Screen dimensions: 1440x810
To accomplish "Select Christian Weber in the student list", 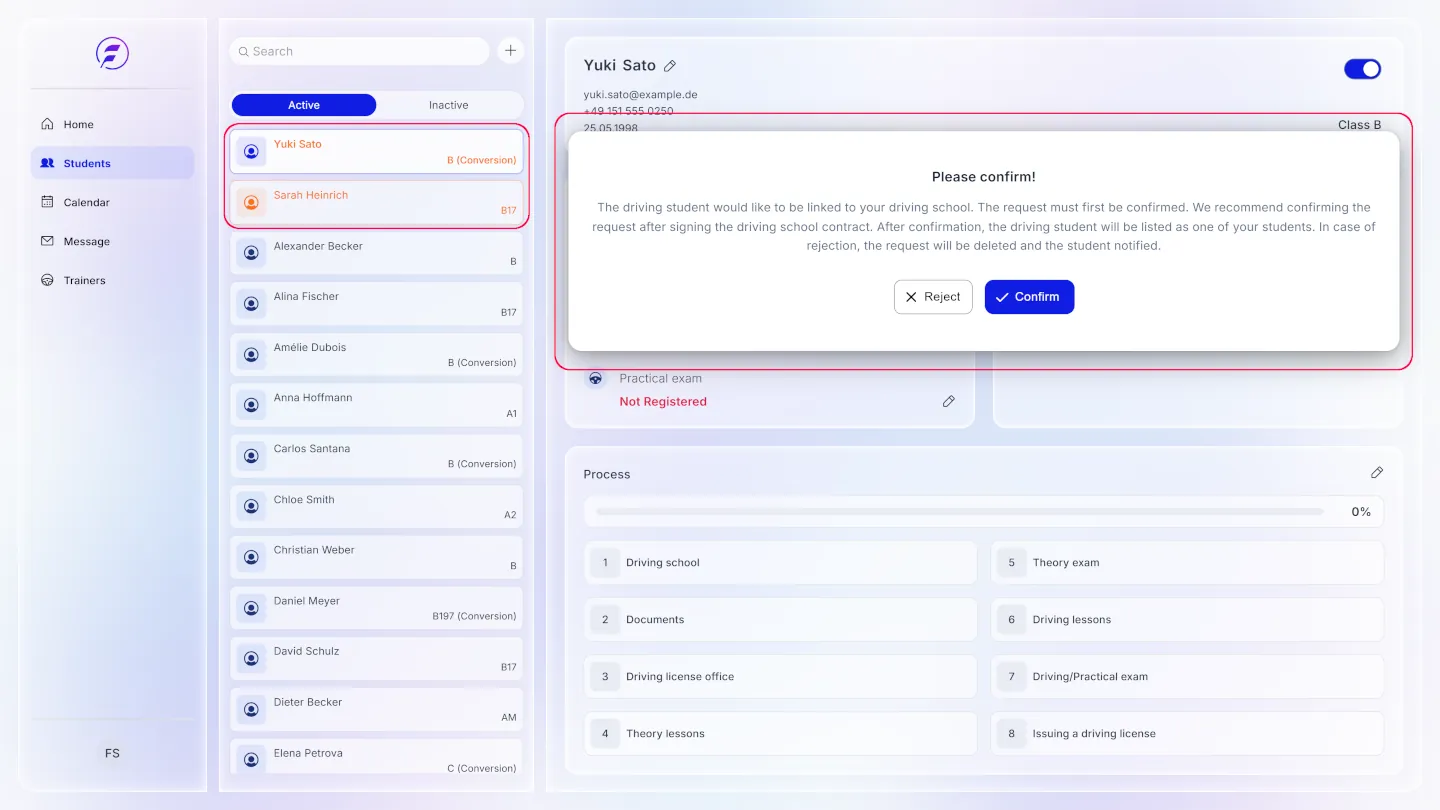I will coord(377,557).
